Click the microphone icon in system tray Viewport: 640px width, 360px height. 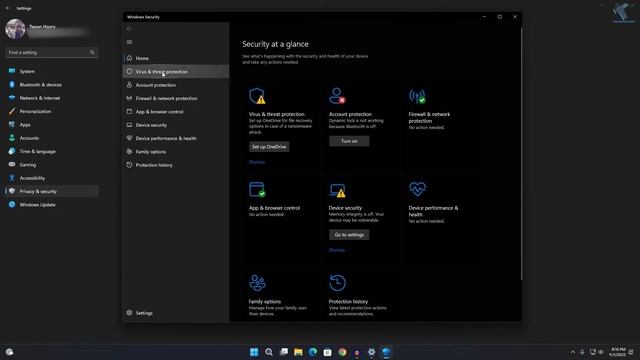coord(582,352)
